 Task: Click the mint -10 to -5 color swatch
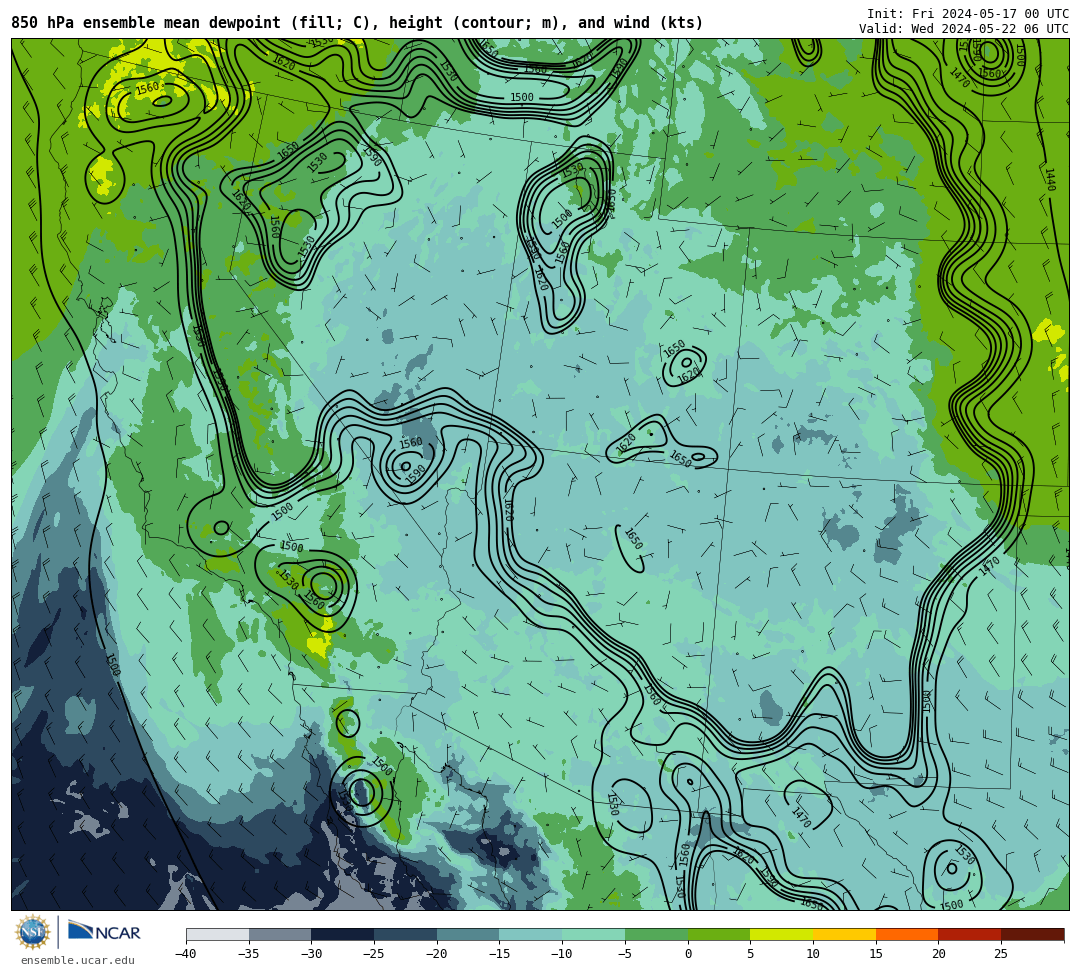pyautogui.click(x=594, y=934)
